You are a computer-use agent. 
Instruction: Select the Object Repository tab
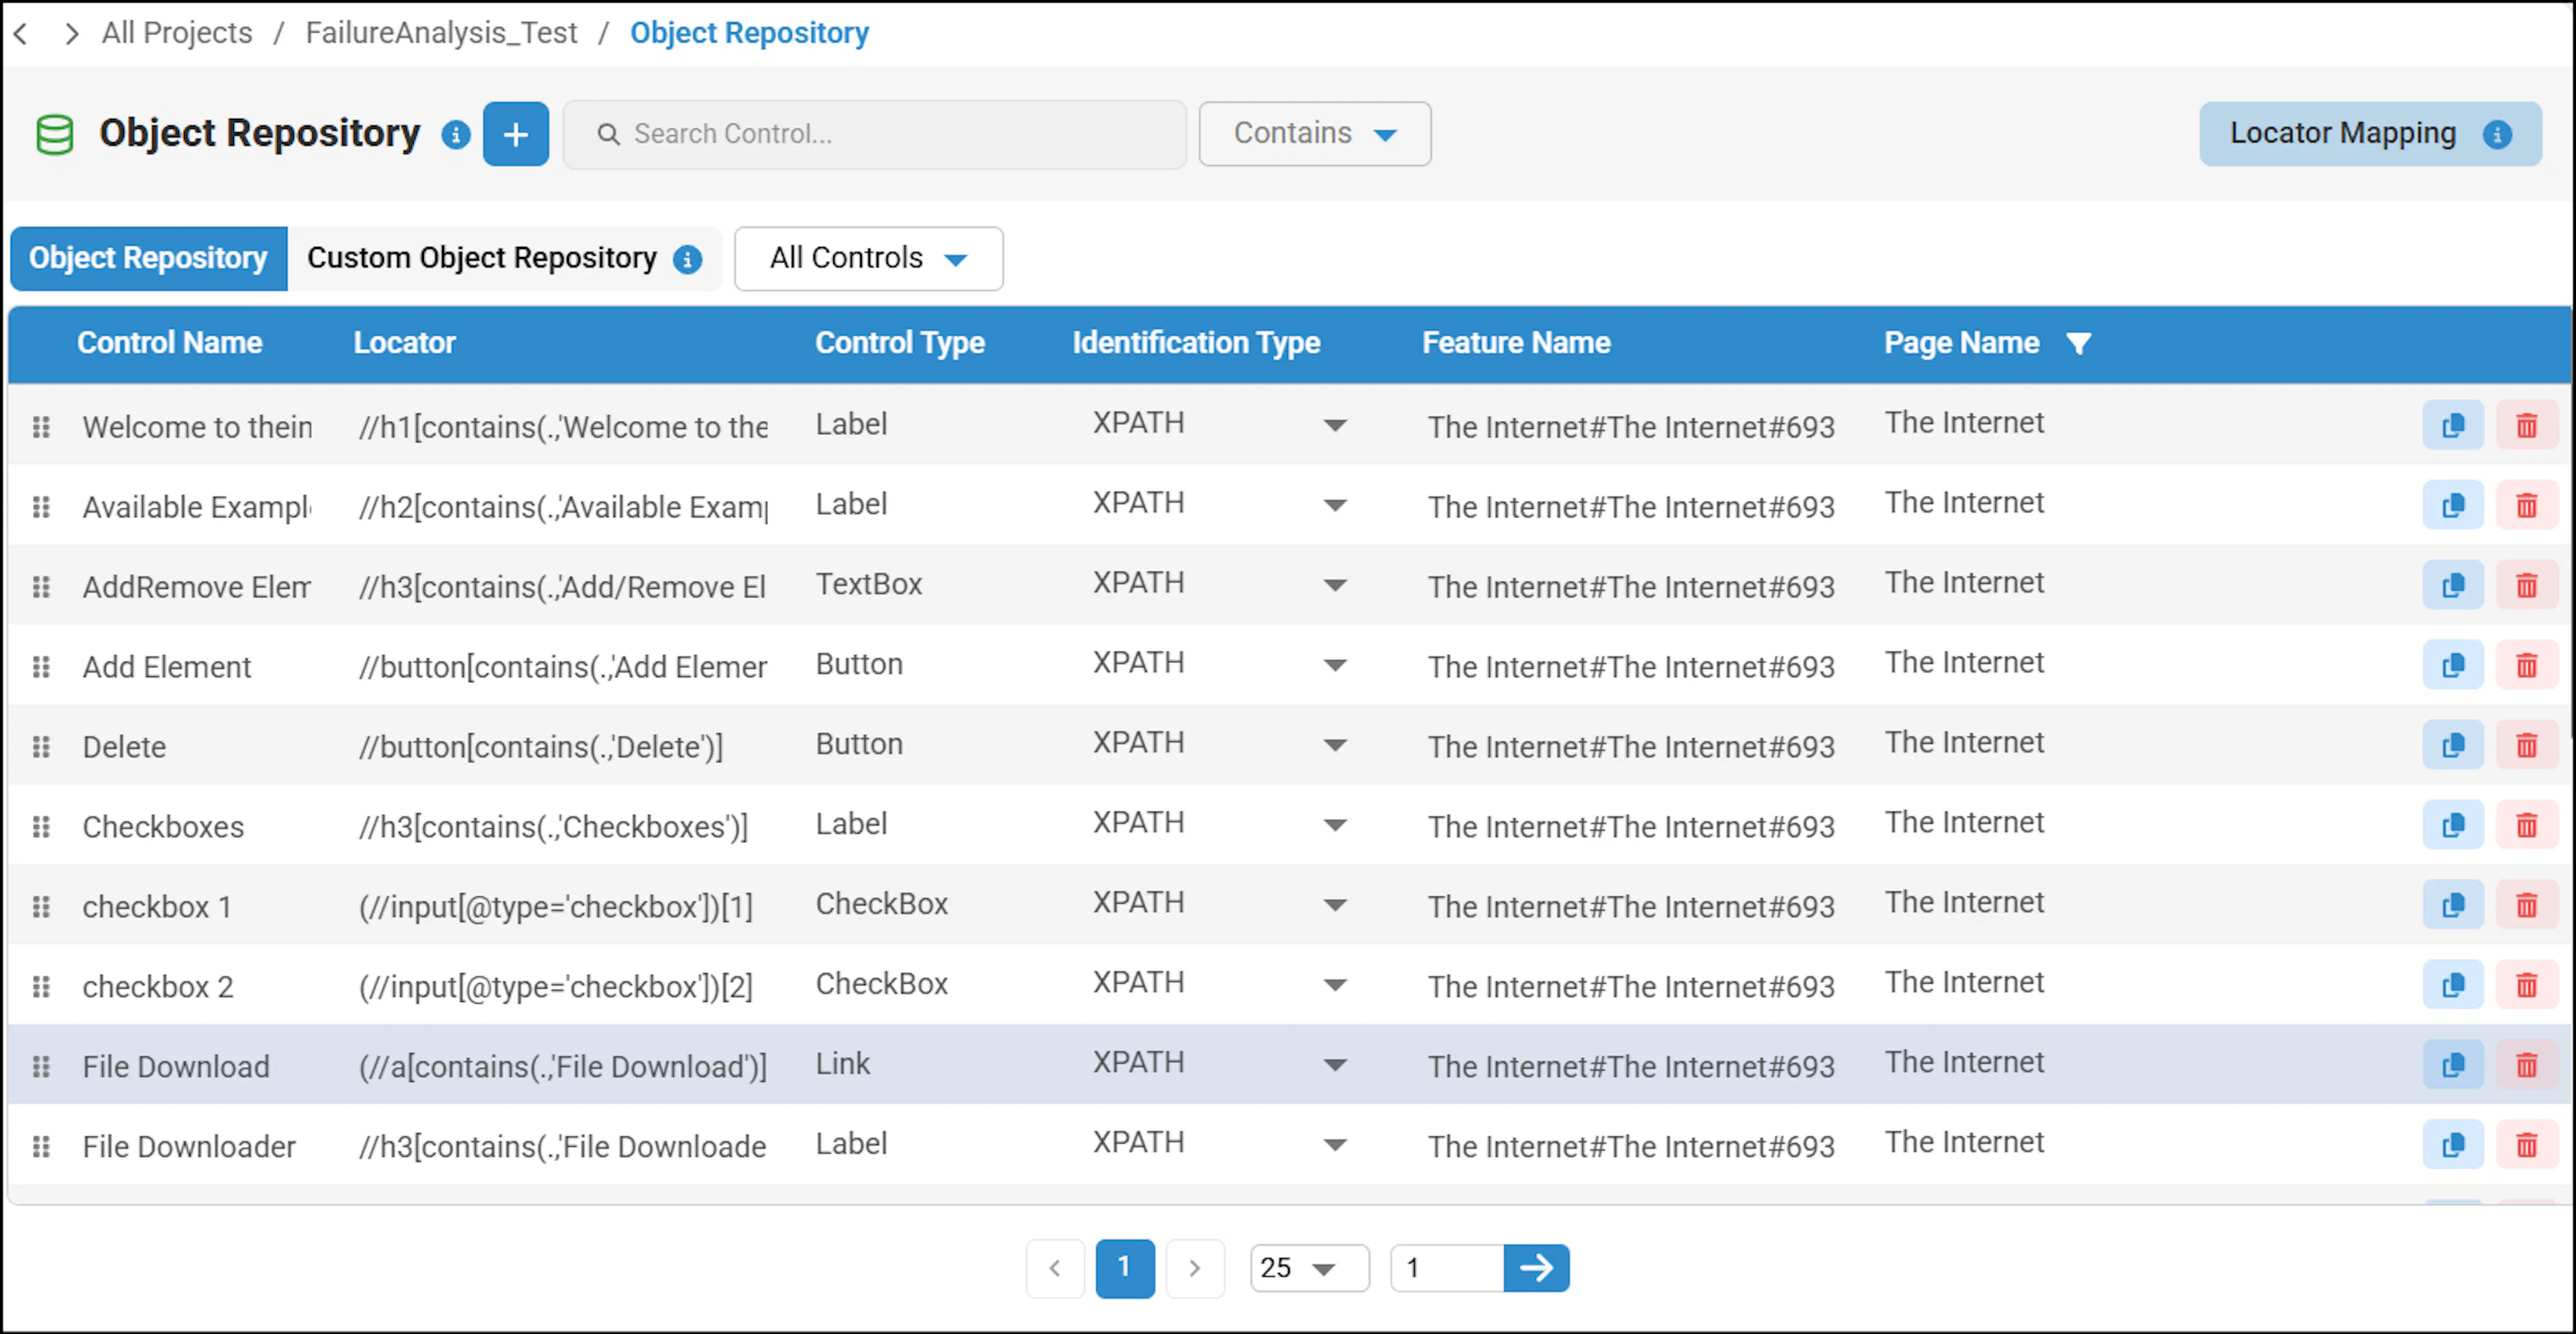click(x=148, y=259)
